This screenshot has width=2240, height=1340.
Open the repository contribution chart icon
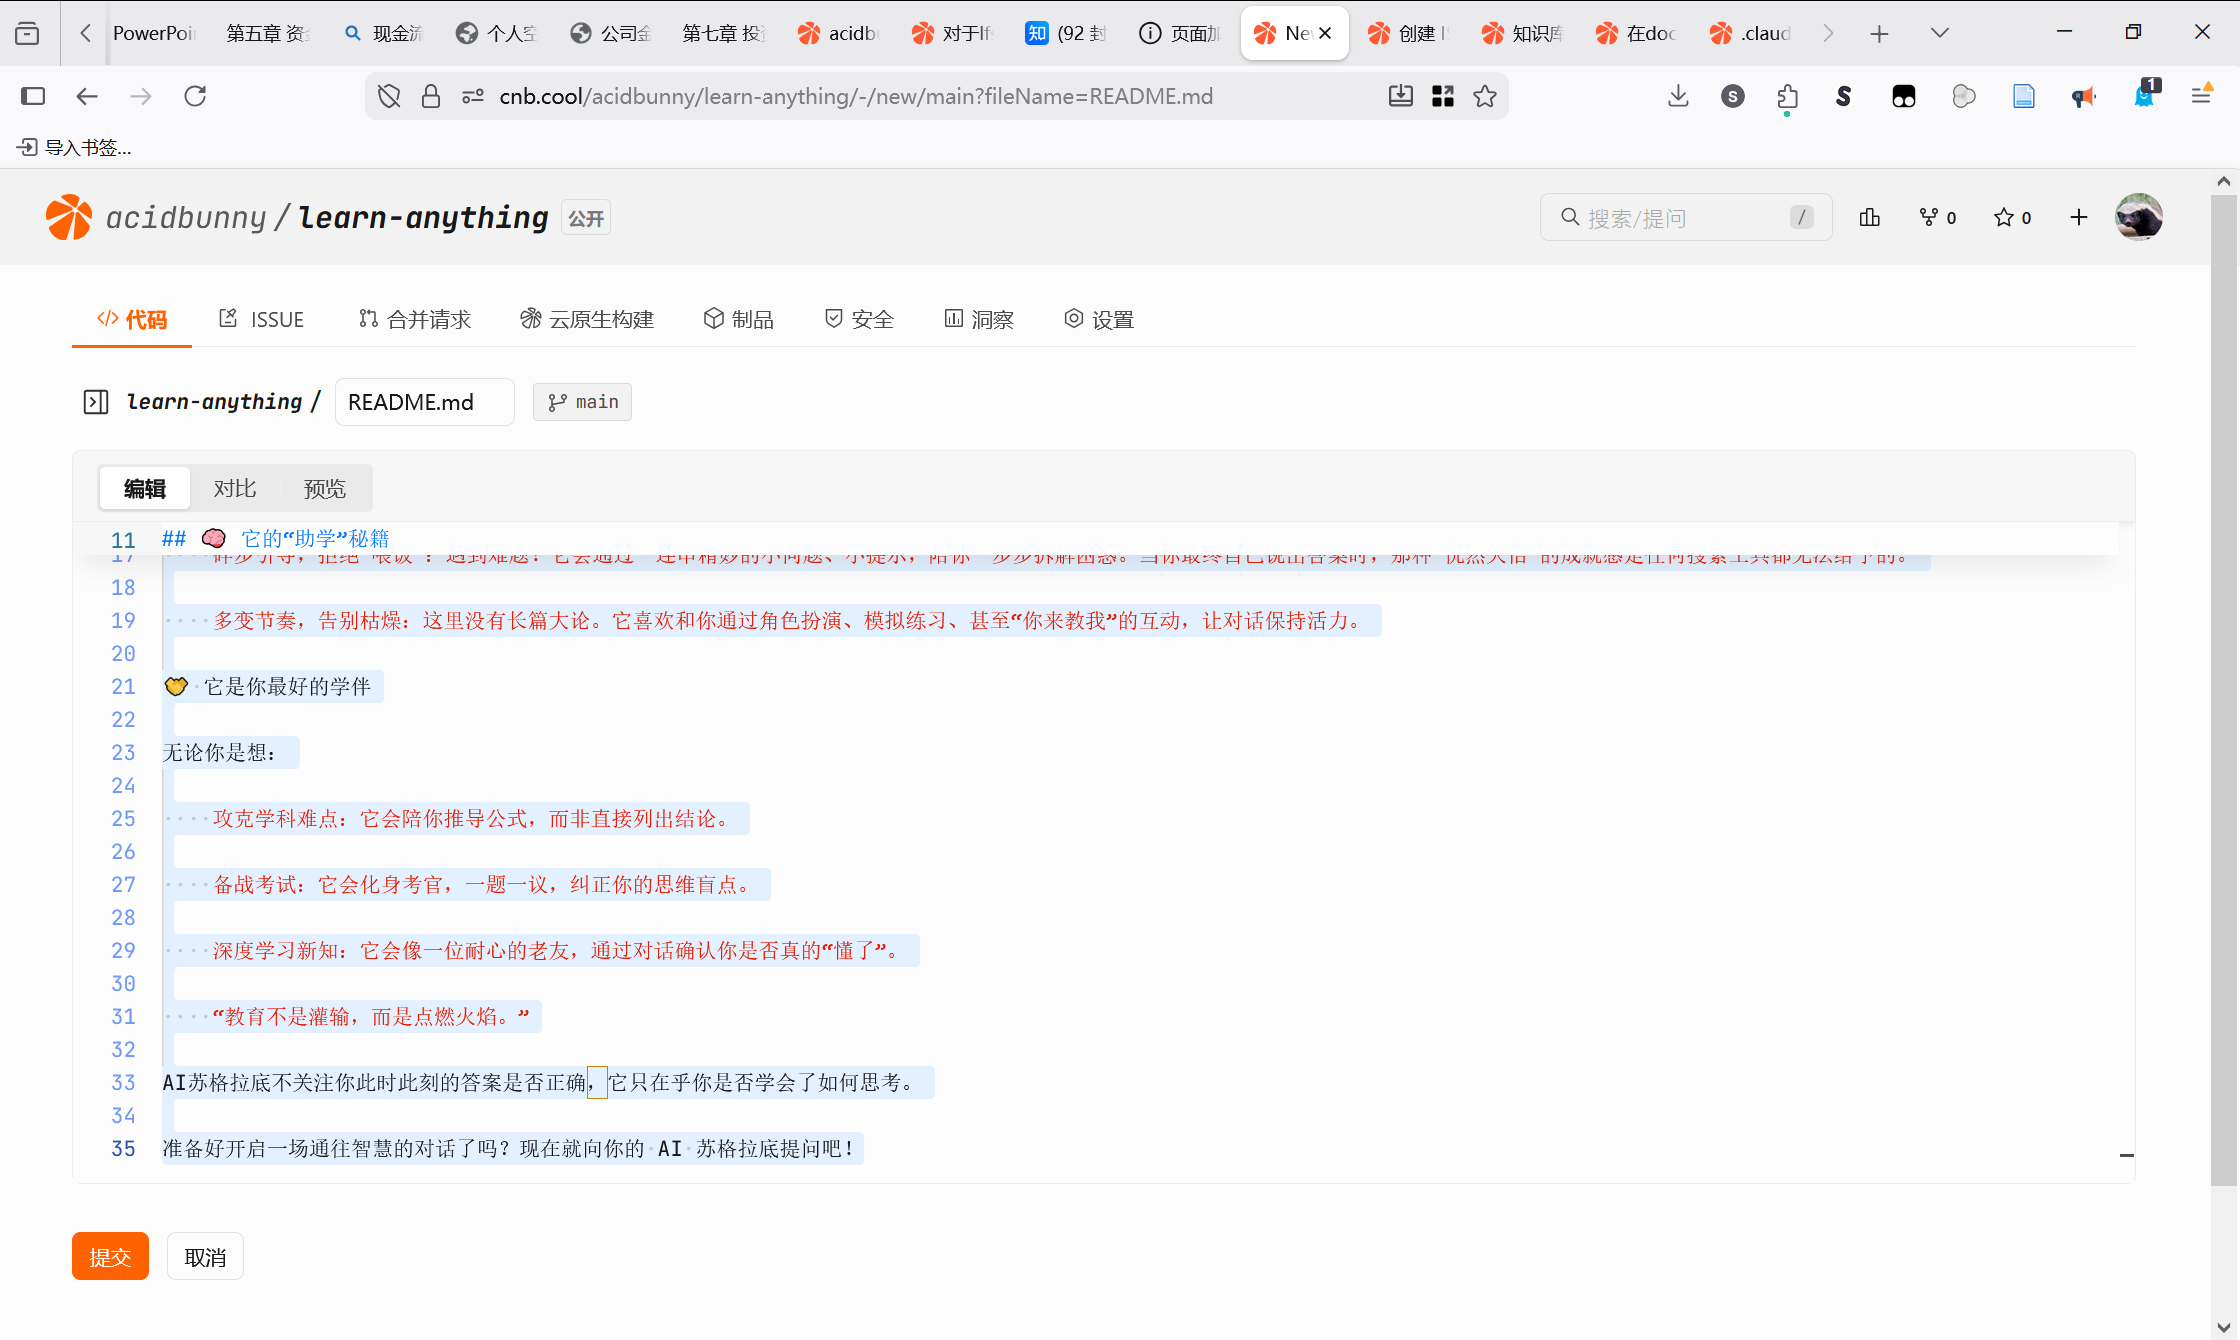[x=1869, y=217]
